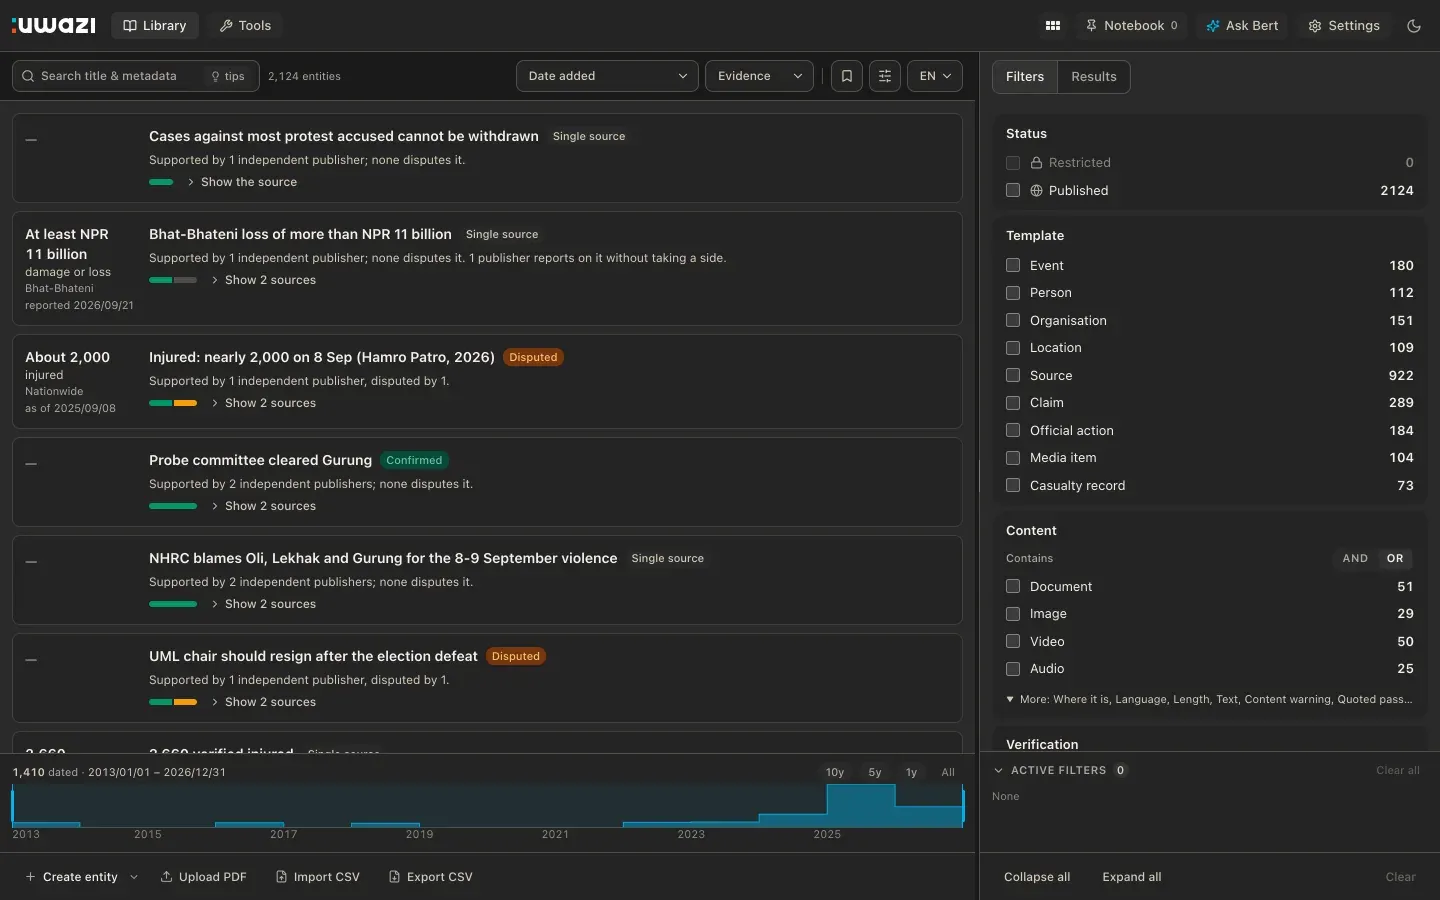Switch to the Results tab
This screenshot has width=1440, height=900.
coord(1093,77)
